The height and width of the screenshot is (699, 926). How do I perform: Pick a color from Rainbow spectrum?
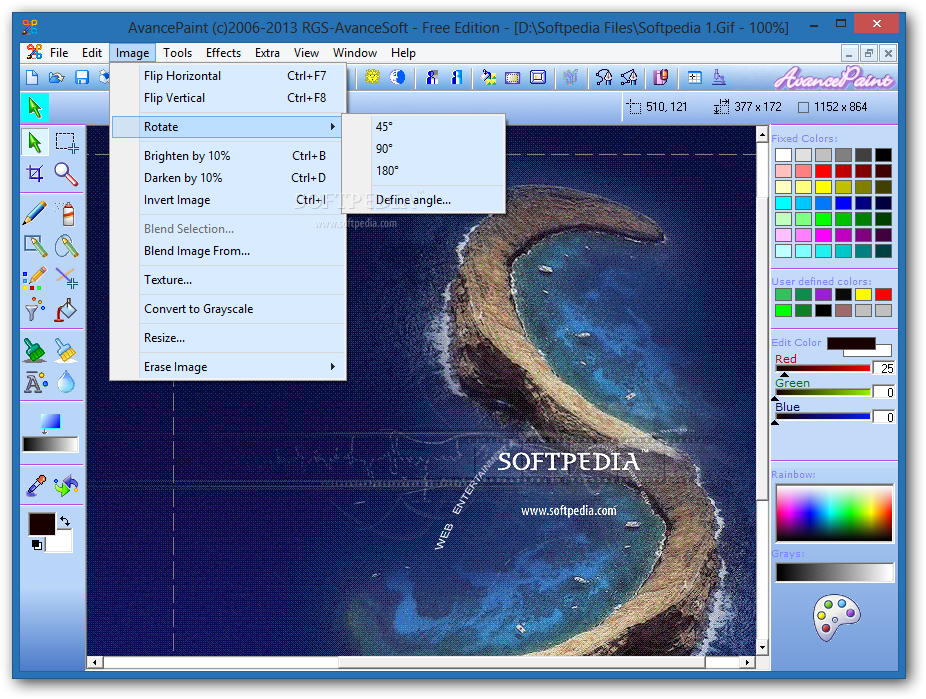tap(834, 513)
